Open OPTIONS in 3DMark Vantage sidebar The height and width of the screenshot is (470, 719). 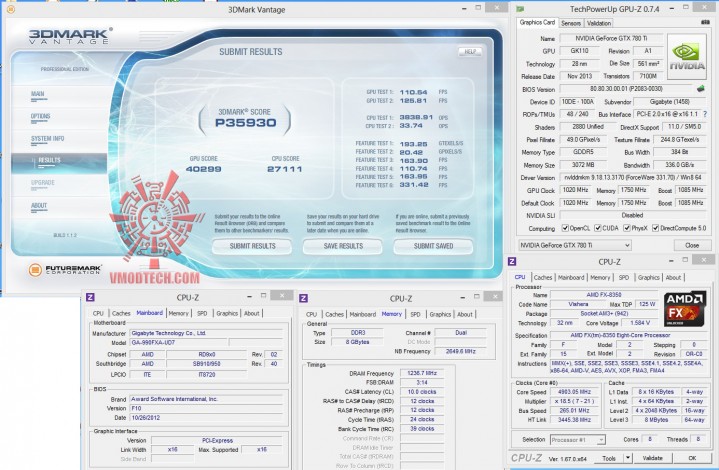pos(40,116)
